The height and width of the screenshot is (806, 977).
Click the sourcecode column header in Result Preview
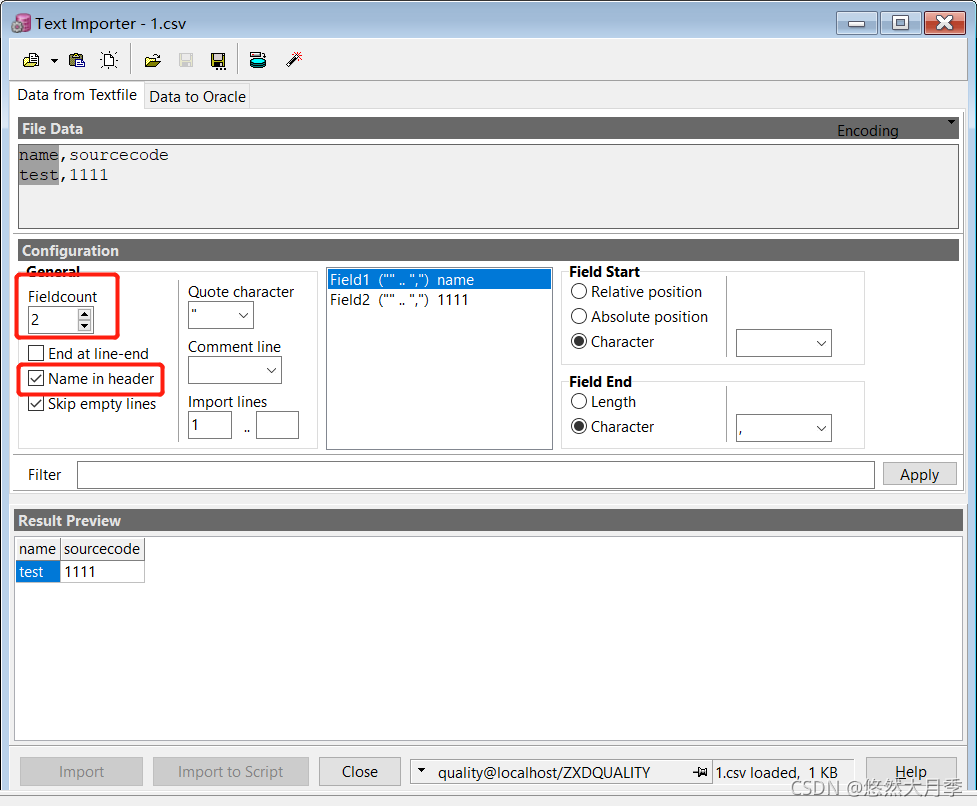coord(102,549)
